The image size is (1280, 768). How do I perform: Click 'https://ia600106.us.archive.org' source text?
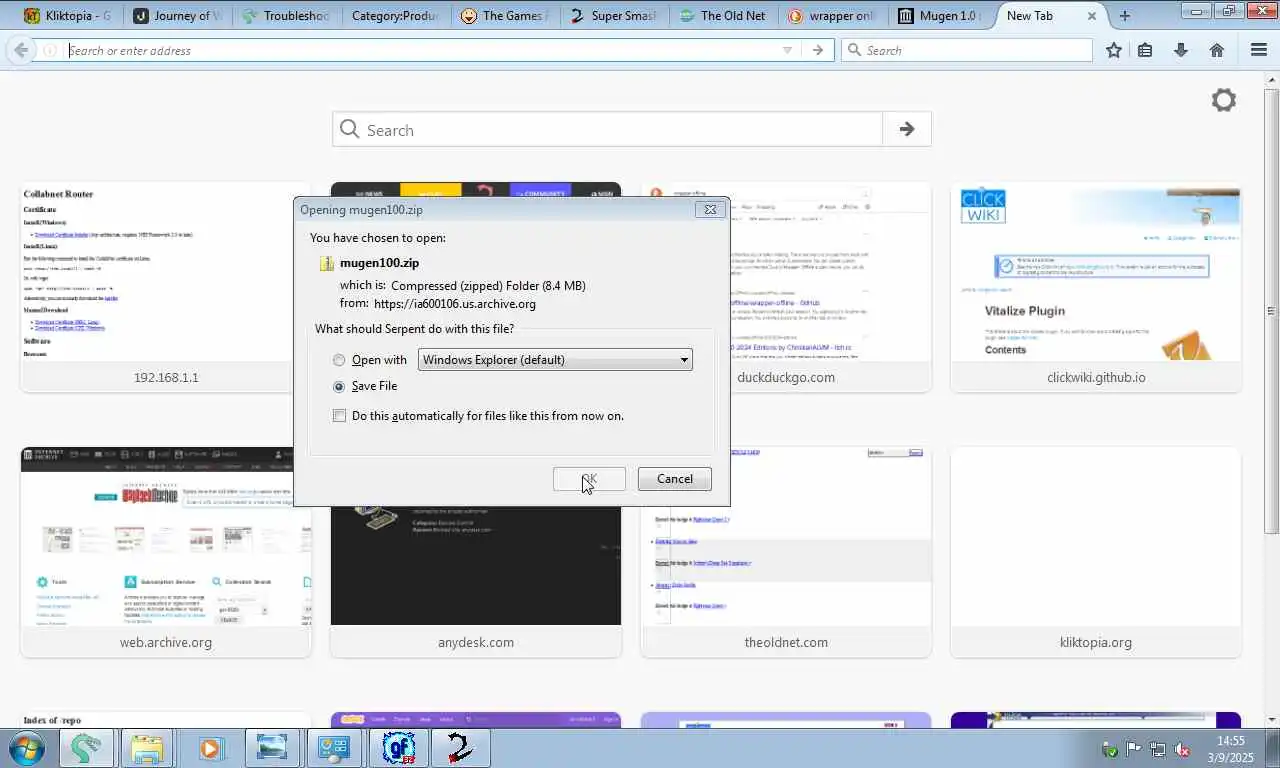click(x=455, y=304)
